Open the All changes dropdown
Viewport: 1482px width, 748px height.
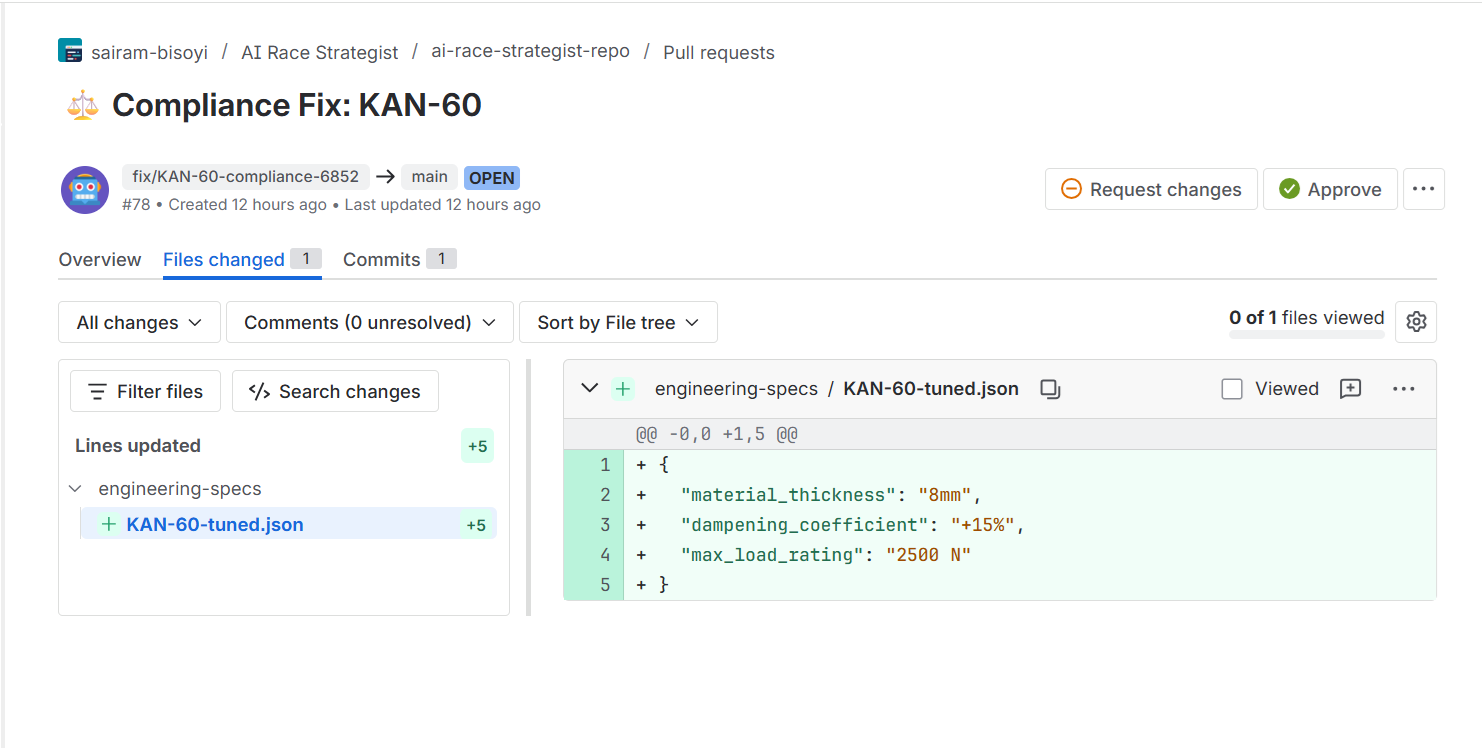pos(138,321)
